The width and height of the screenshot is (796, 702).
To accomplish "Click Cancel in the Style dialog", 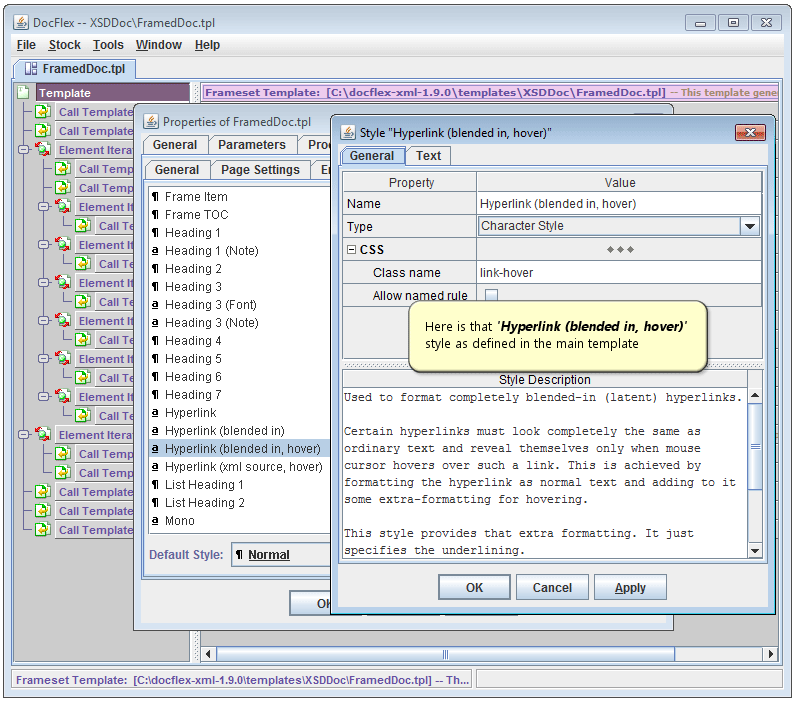I will coord(552,588).
